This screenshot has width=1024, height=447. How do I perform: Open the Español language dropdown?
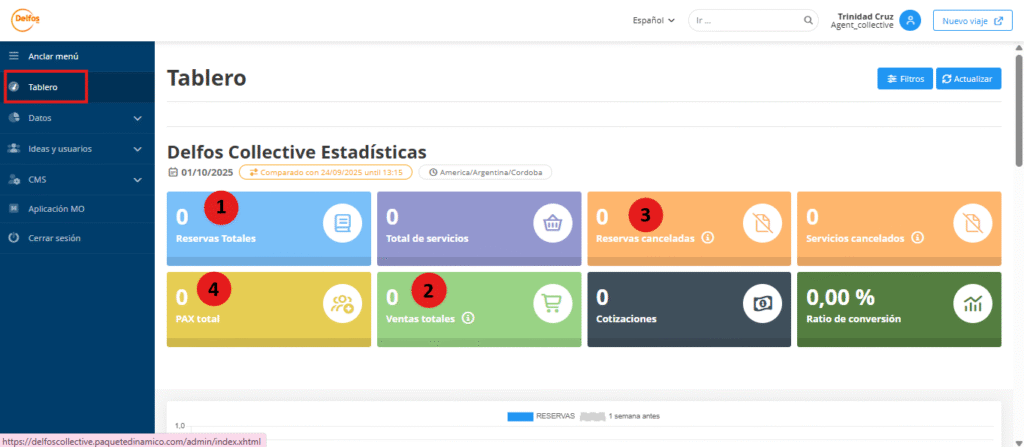pos(654,20)
